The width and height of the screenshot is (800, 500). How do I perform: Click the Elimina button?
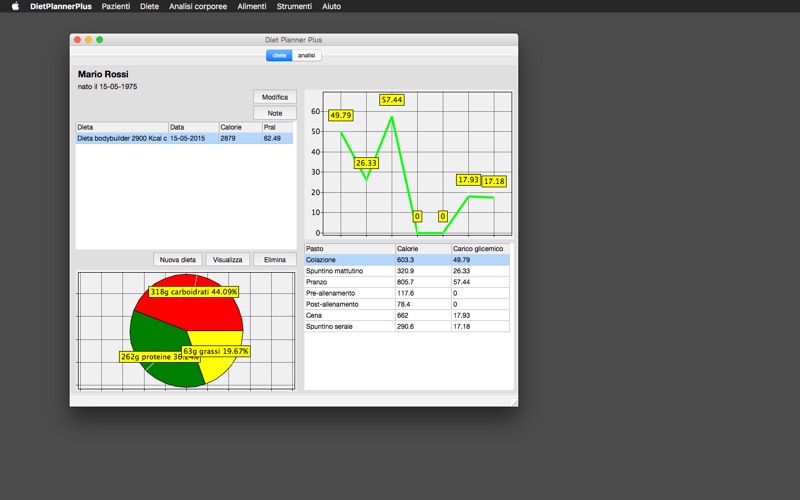tap(274, 260)
